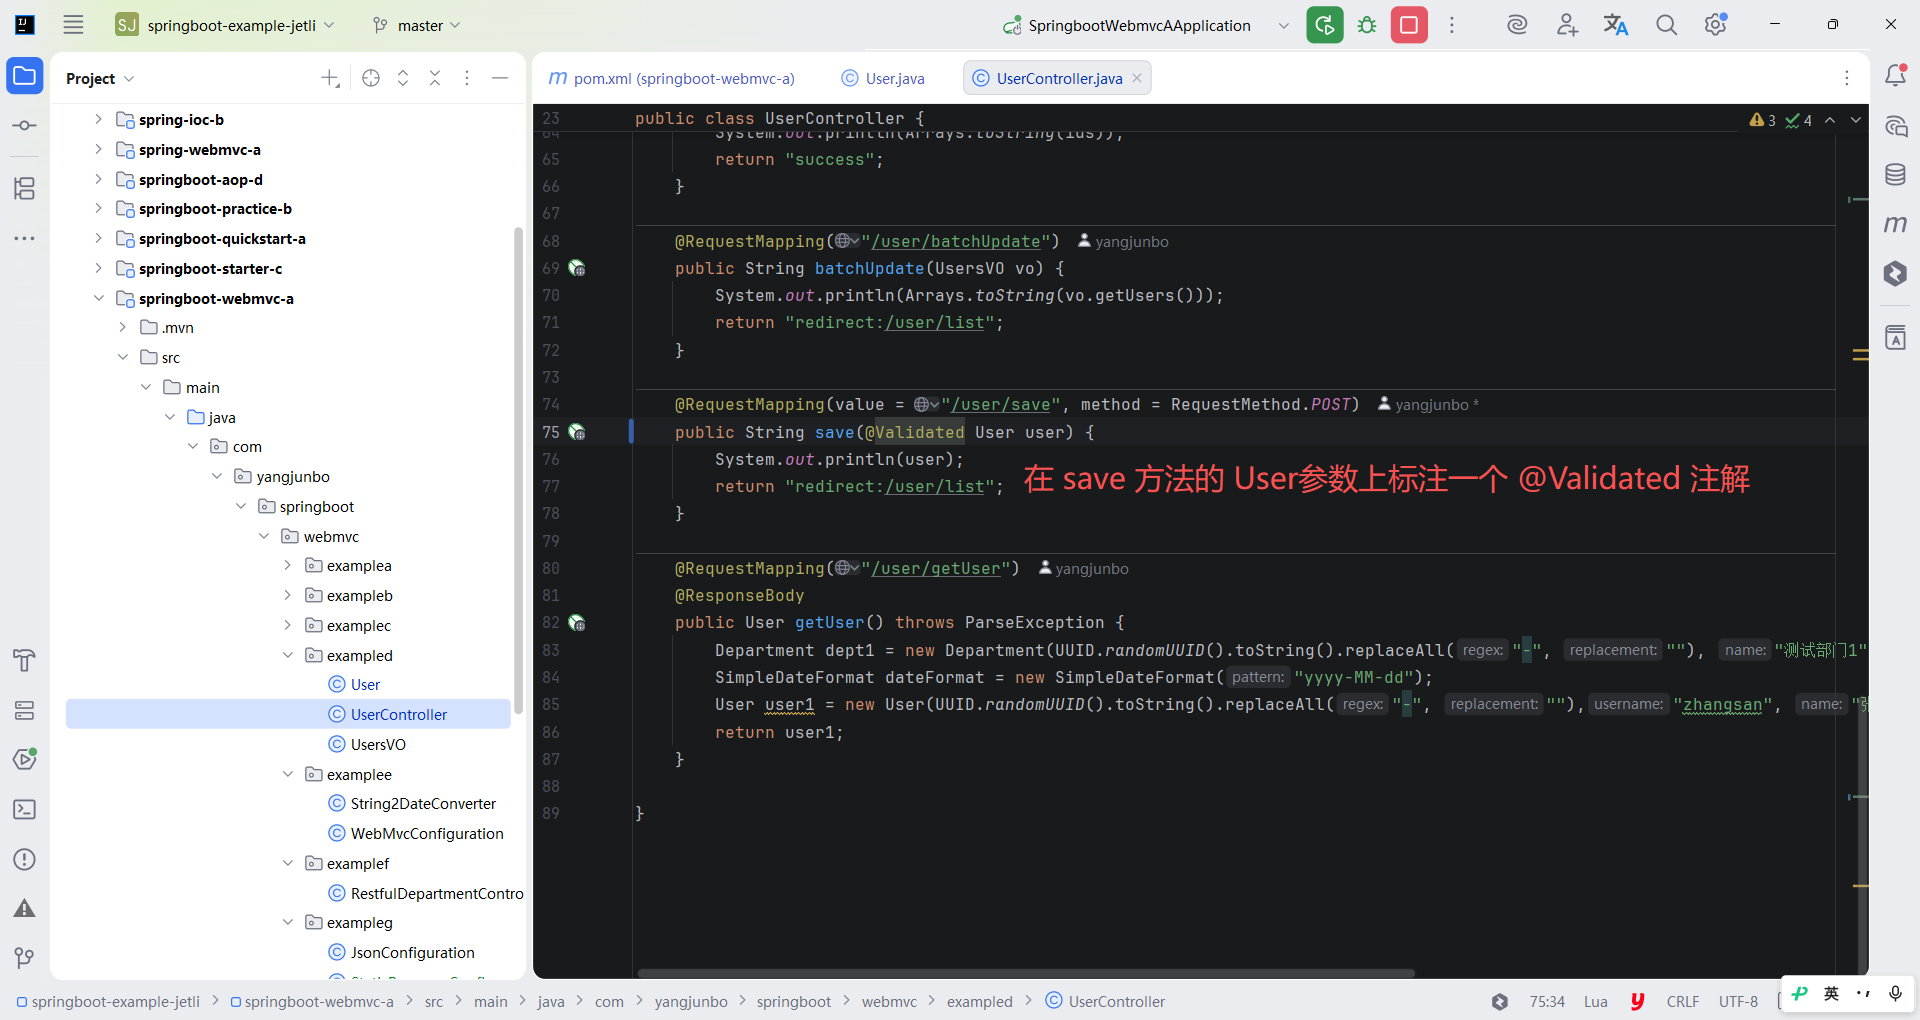
Task: Open IDE settings gear
Action: click(1716, 25)
